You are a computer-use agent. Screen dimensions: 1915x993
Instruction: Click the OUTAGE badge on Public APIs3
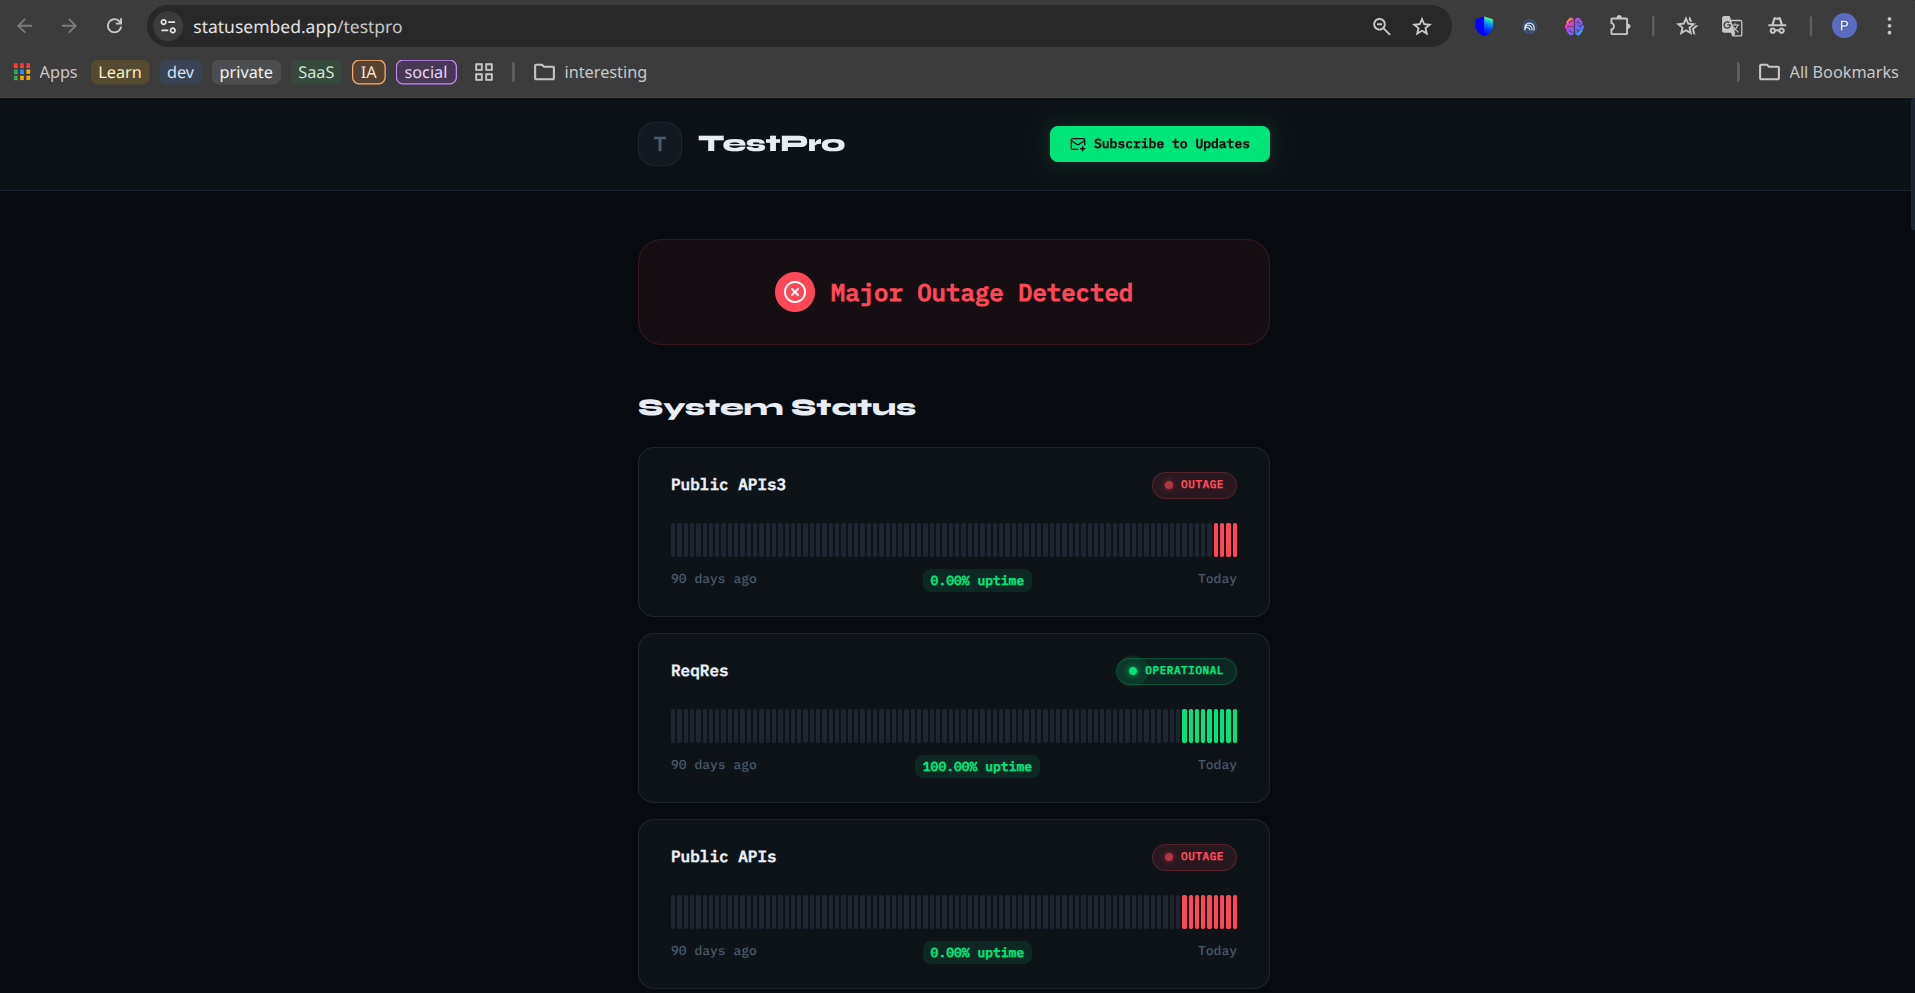click(x=1194, y=485)
